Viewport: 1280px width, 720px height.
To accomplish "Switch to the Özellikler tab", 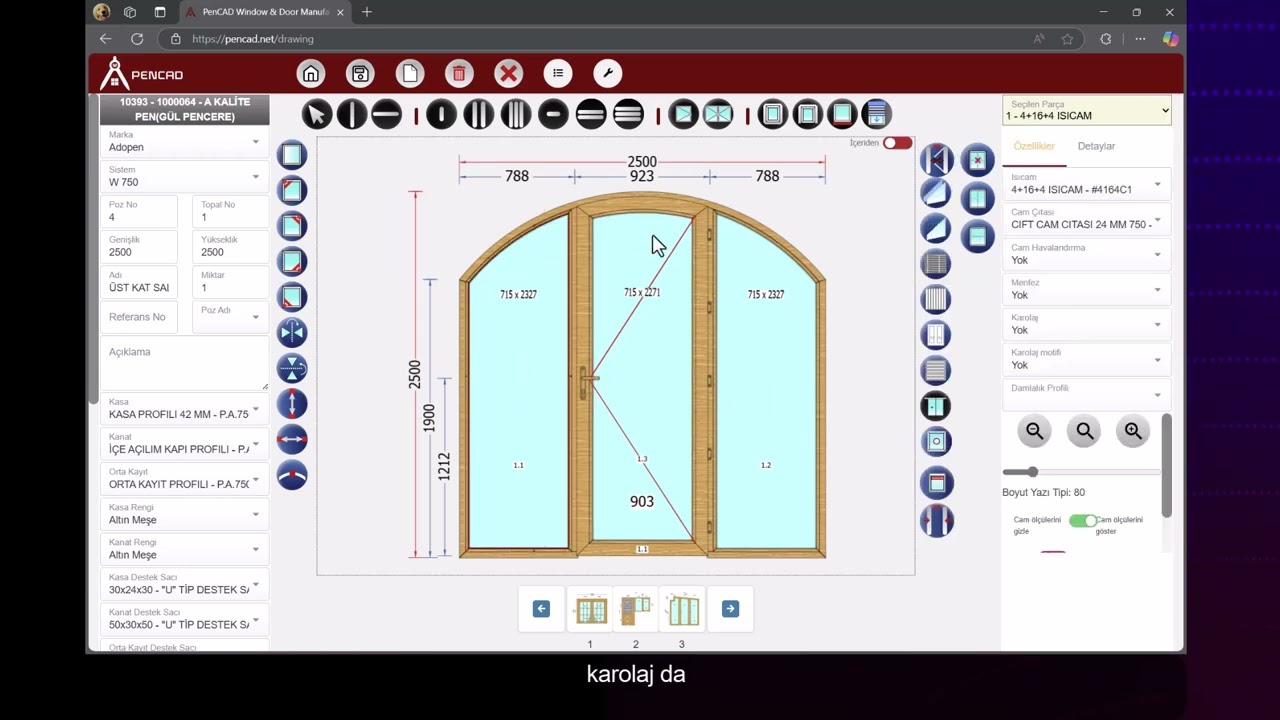I will coord(1034,146).
